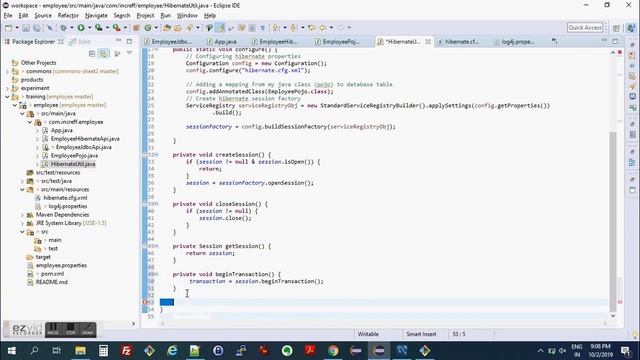Click the Smart Insert status bar entry
The height and width of the screenshot is (360, 640).
(421, 334)
